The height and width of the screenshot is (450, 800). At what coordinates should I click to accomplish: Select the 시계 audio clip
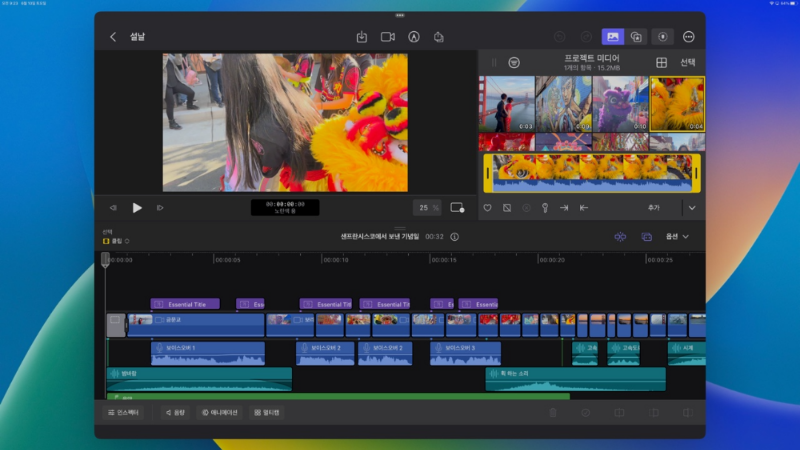pyautogui.click(x=687, y=354)
